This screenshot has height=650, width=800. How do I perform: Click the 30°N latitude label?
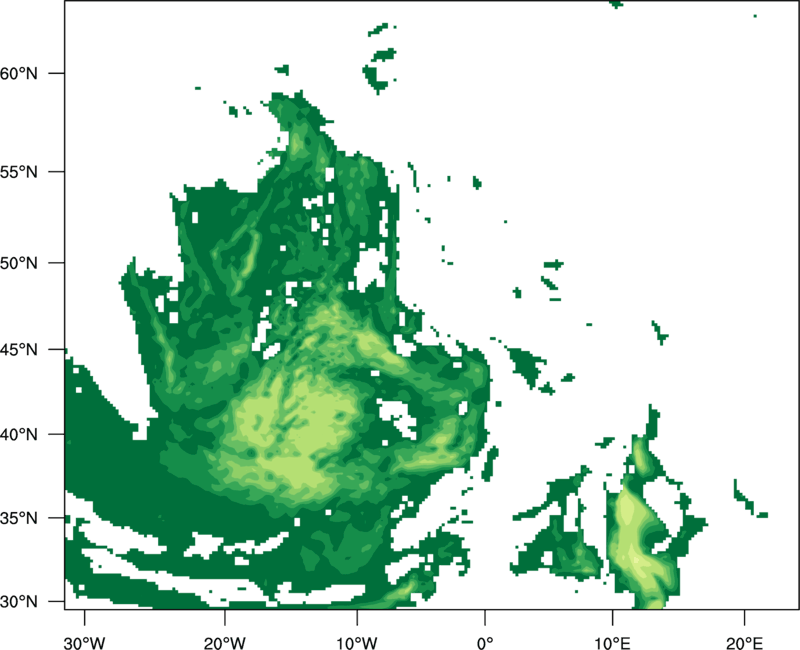pos(18,602)
